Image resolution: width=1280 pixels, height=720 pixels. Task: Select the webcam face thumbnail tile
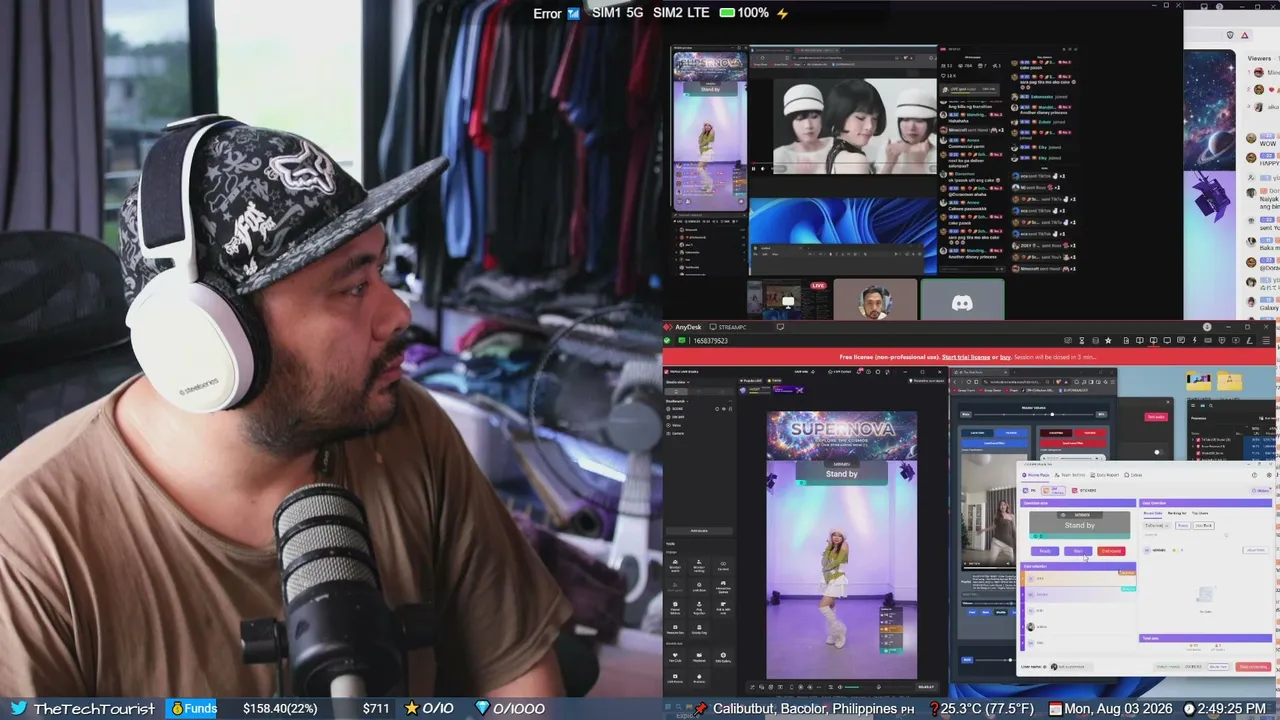(875, 300)
